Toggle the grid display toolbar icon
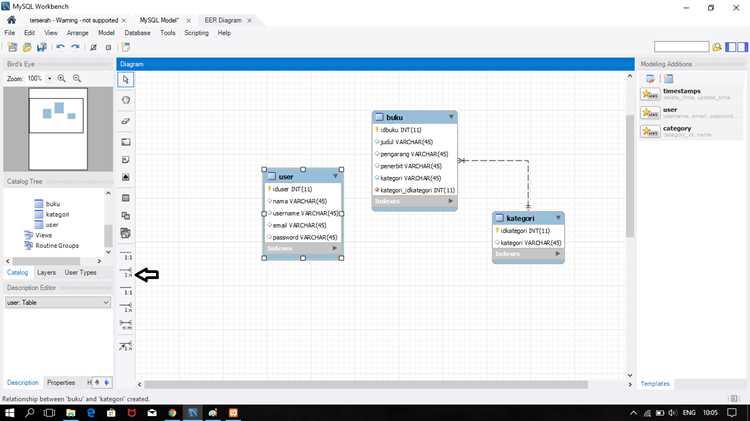The width and height of the screenshot is (750, 421). [x=93, y=47]
